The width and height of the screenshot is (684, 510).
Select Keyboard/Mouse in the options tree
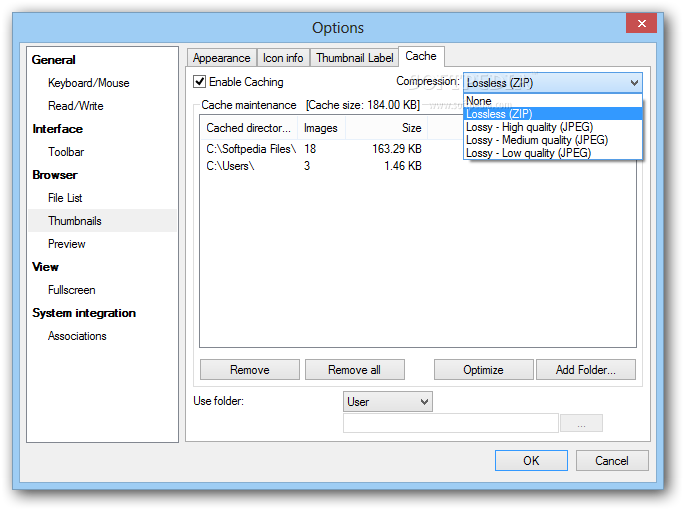[89, 83]
